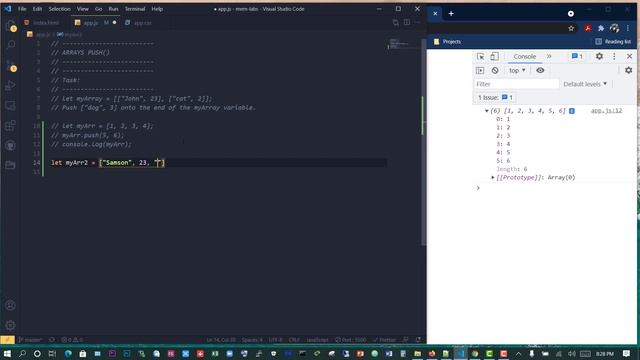
Task: Click the Filter input in console
Action: tap(516, 84)
